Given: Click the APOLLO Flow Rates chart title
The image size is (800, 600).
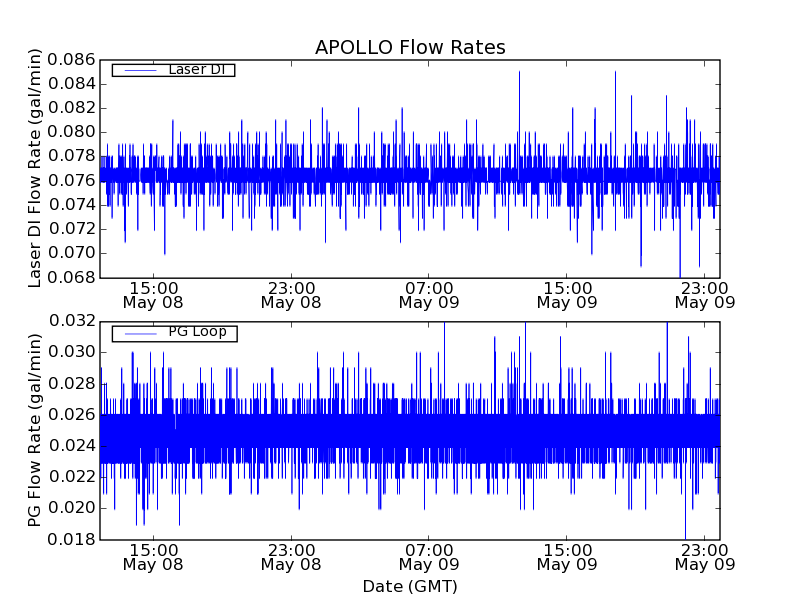Looking at the screenshot, I should (x=410, y=47).
